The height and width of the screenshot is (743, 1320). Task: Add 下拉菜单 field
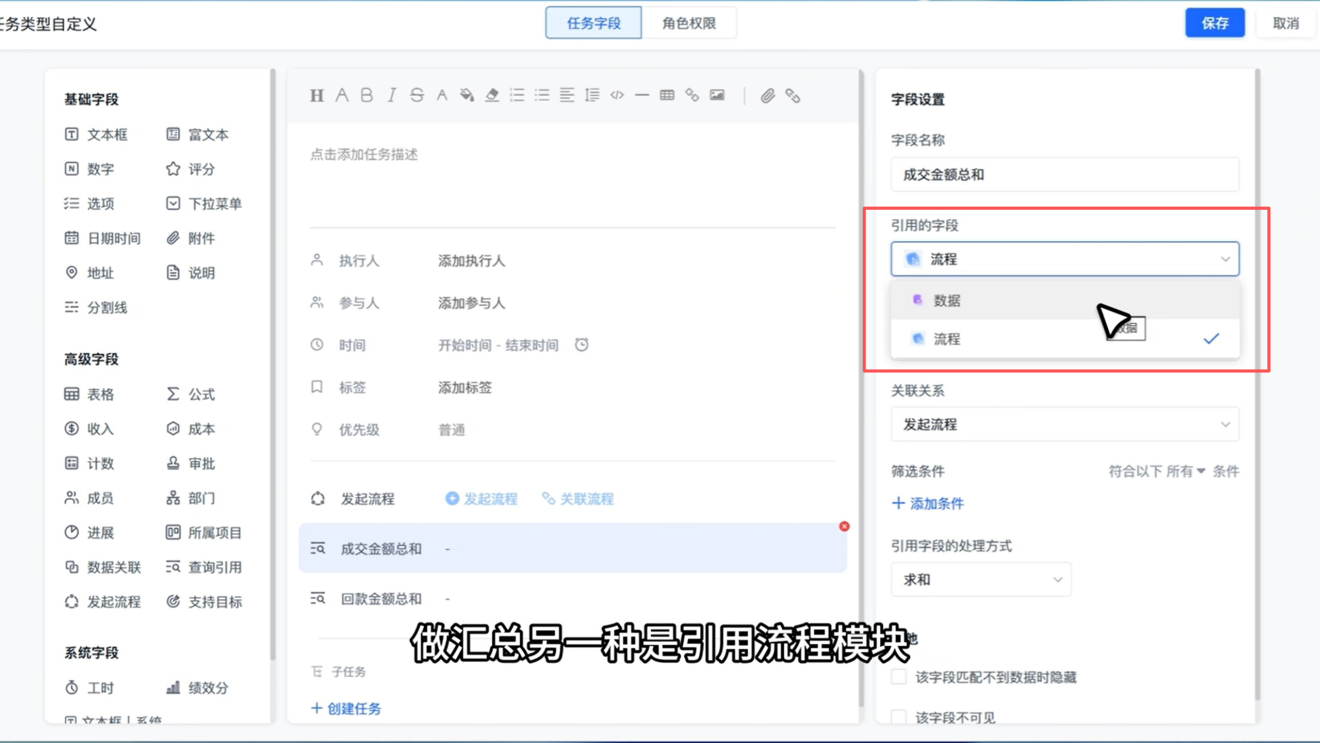coord(204,203)
